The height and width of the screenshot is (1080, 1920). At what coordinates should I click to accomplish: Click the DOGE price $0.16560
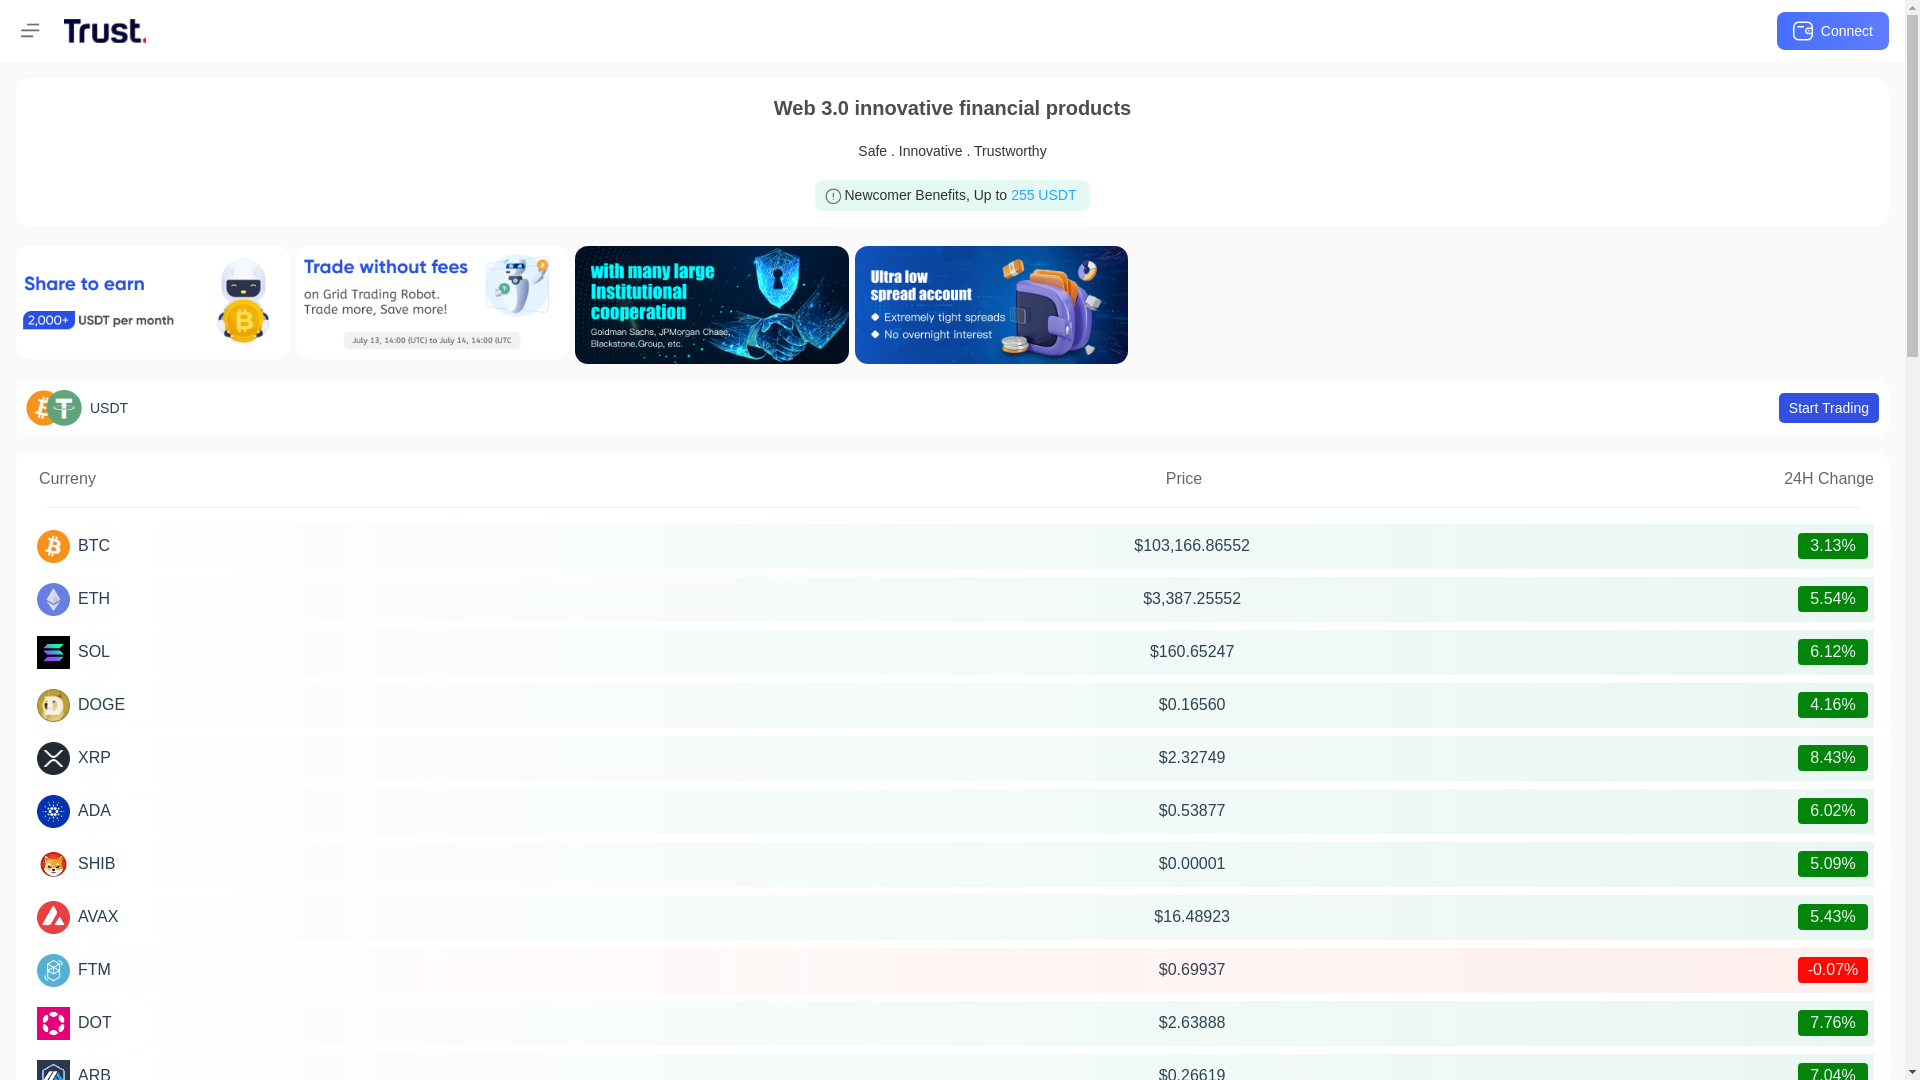(1192, 705)
